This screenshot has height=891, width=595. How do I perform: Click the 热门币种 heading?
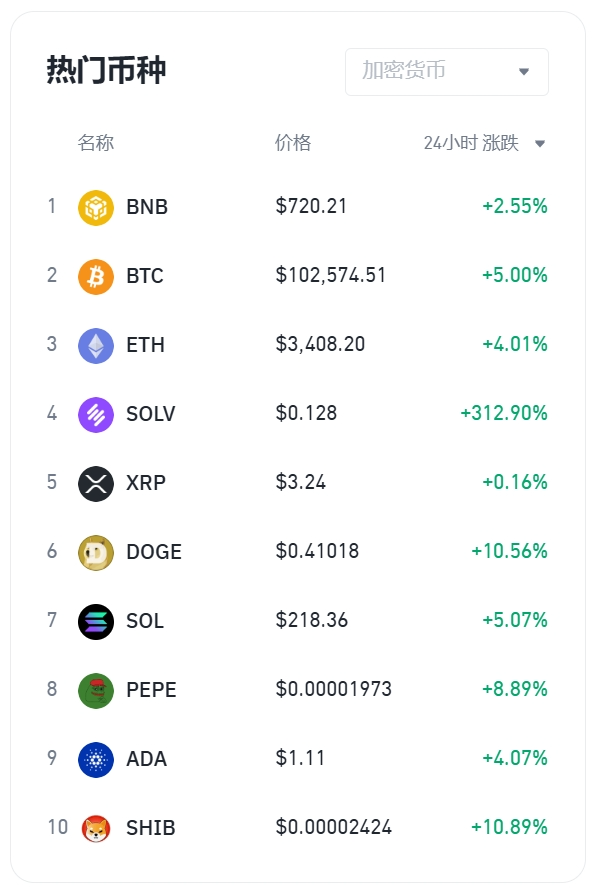click(106, 70)
